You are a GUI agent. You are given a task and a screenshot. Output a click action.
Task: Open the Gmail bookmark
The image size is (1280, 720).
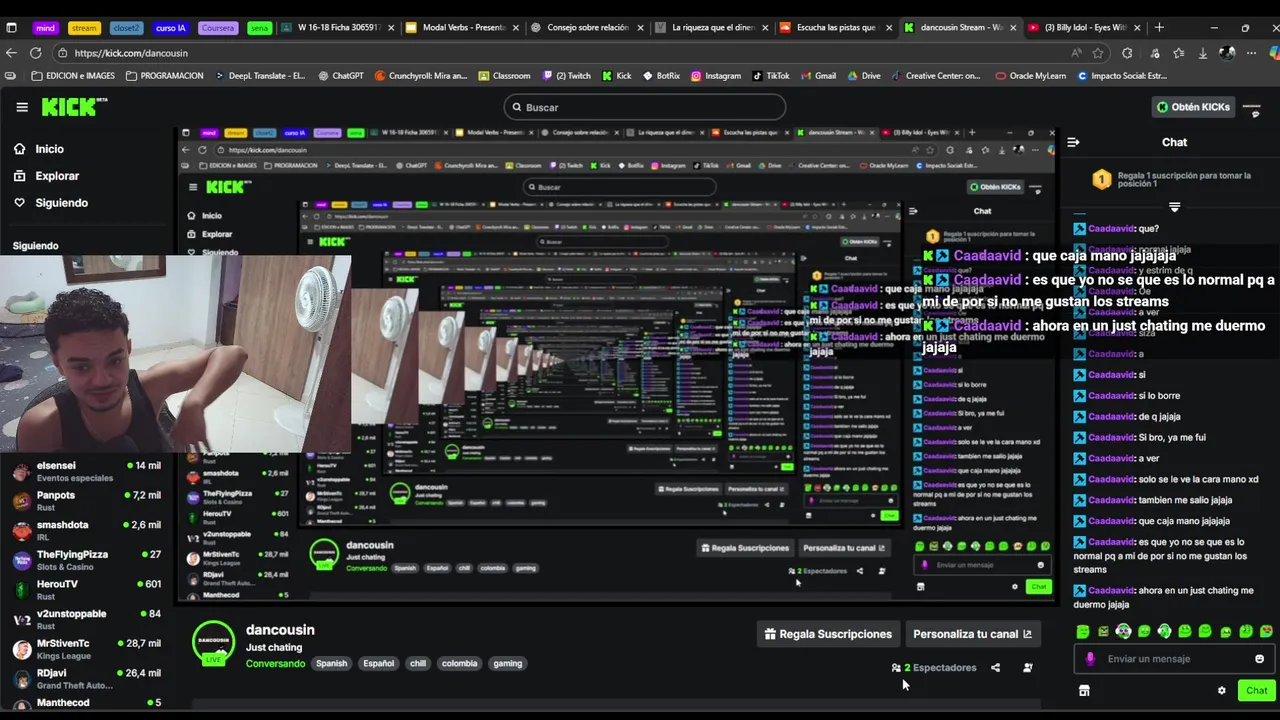pos(818,76)
